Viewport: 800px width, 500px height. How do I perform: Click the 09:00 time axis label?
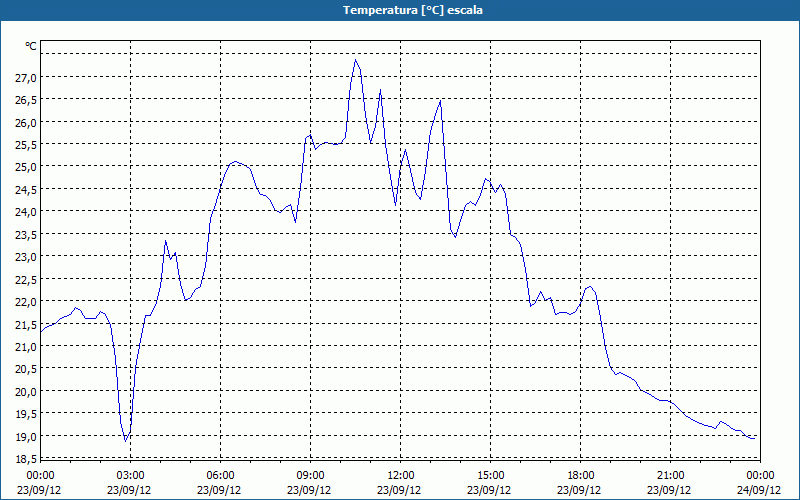point(311,476)
